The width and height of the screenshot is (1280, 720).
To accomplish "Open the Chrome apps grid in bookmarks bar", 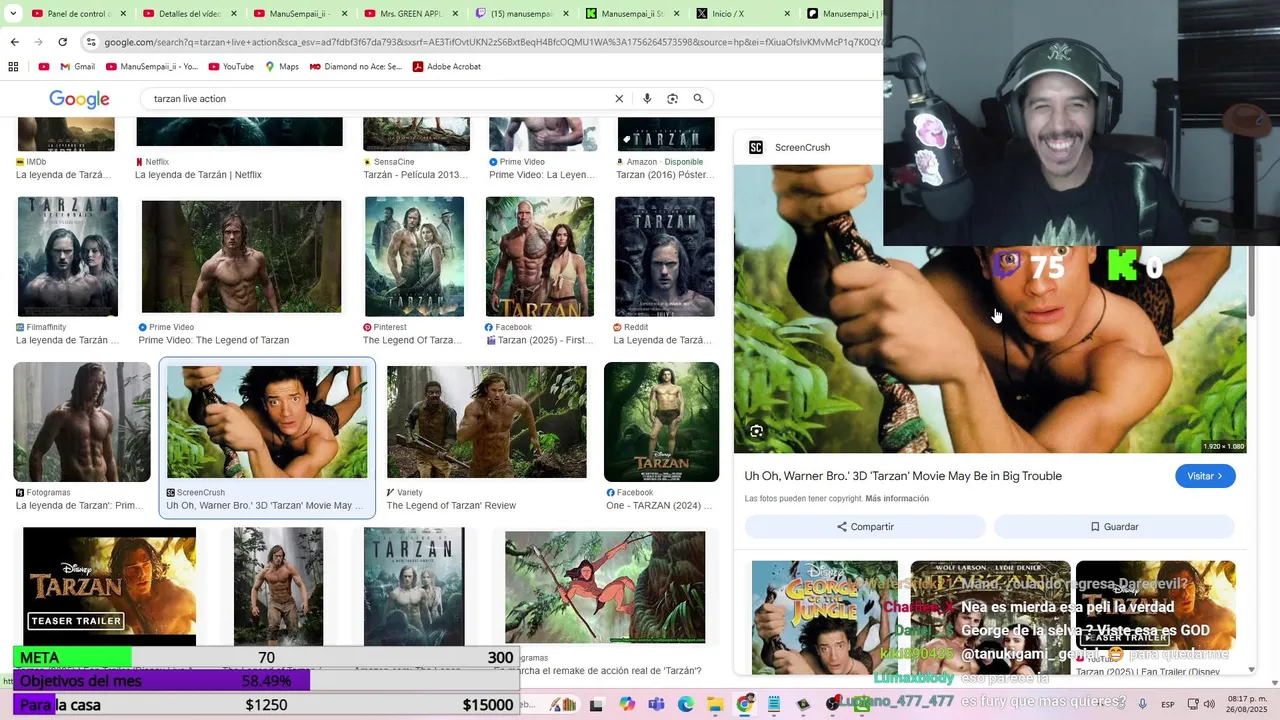I will (x=13, y=67).
